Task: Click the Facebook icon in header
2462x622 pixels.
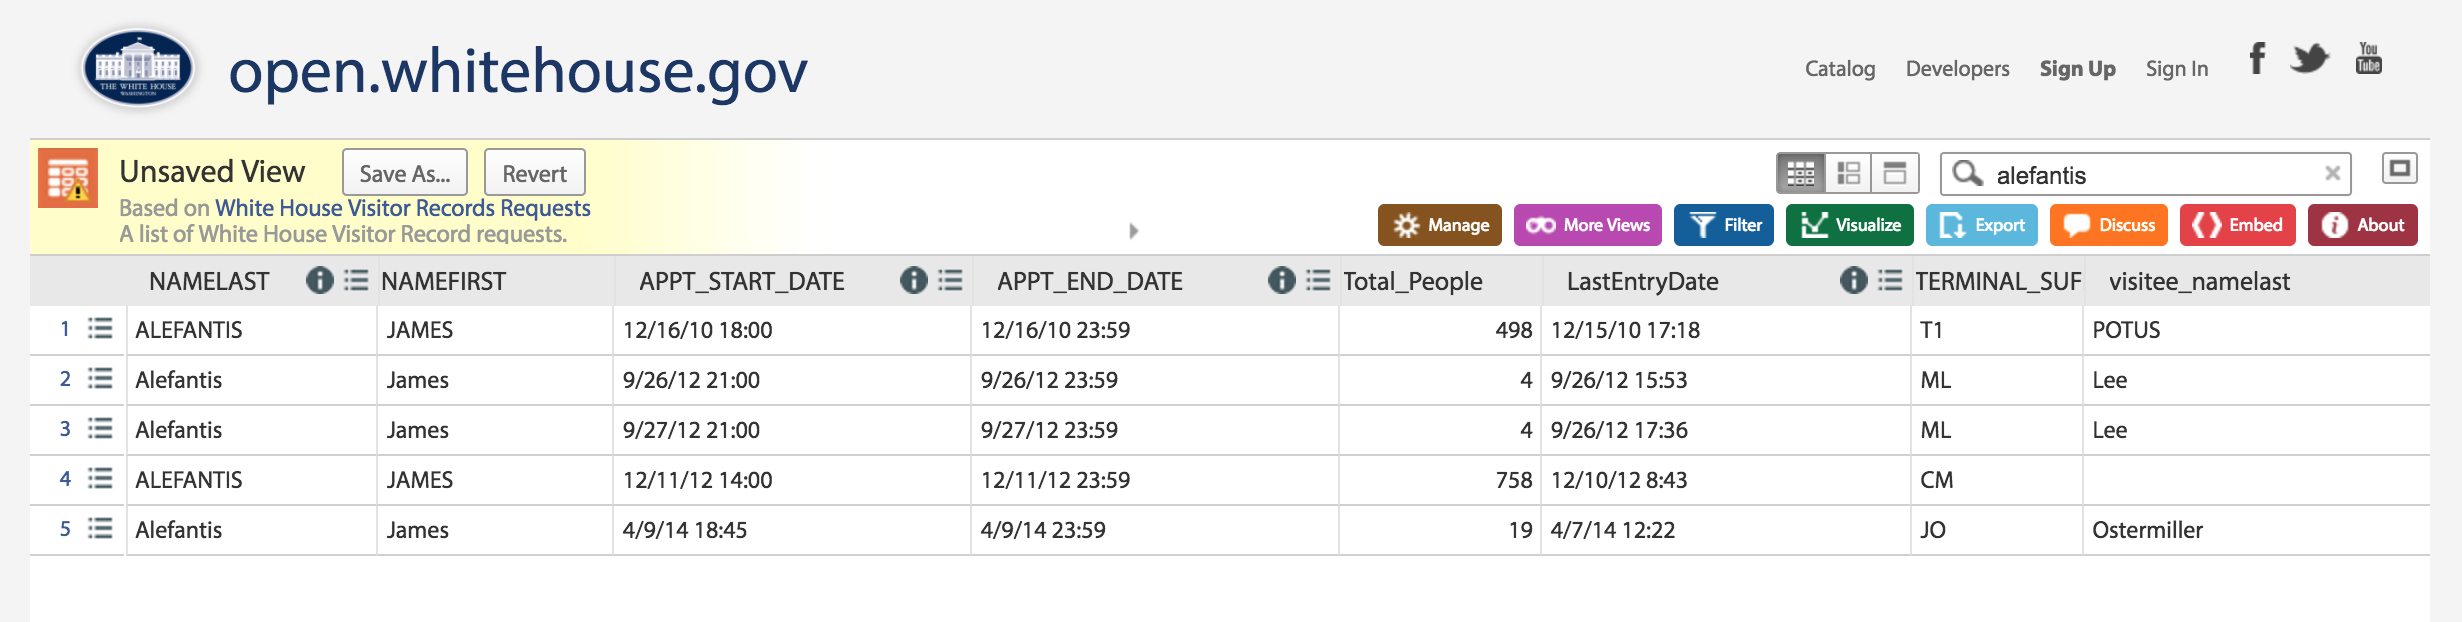Action: point(2257,59)
